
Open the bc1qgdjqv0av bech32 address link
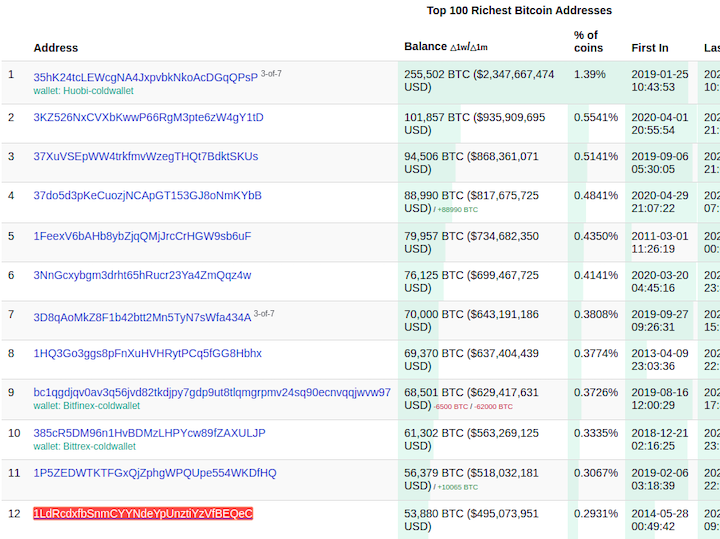[x=212, y=393]
